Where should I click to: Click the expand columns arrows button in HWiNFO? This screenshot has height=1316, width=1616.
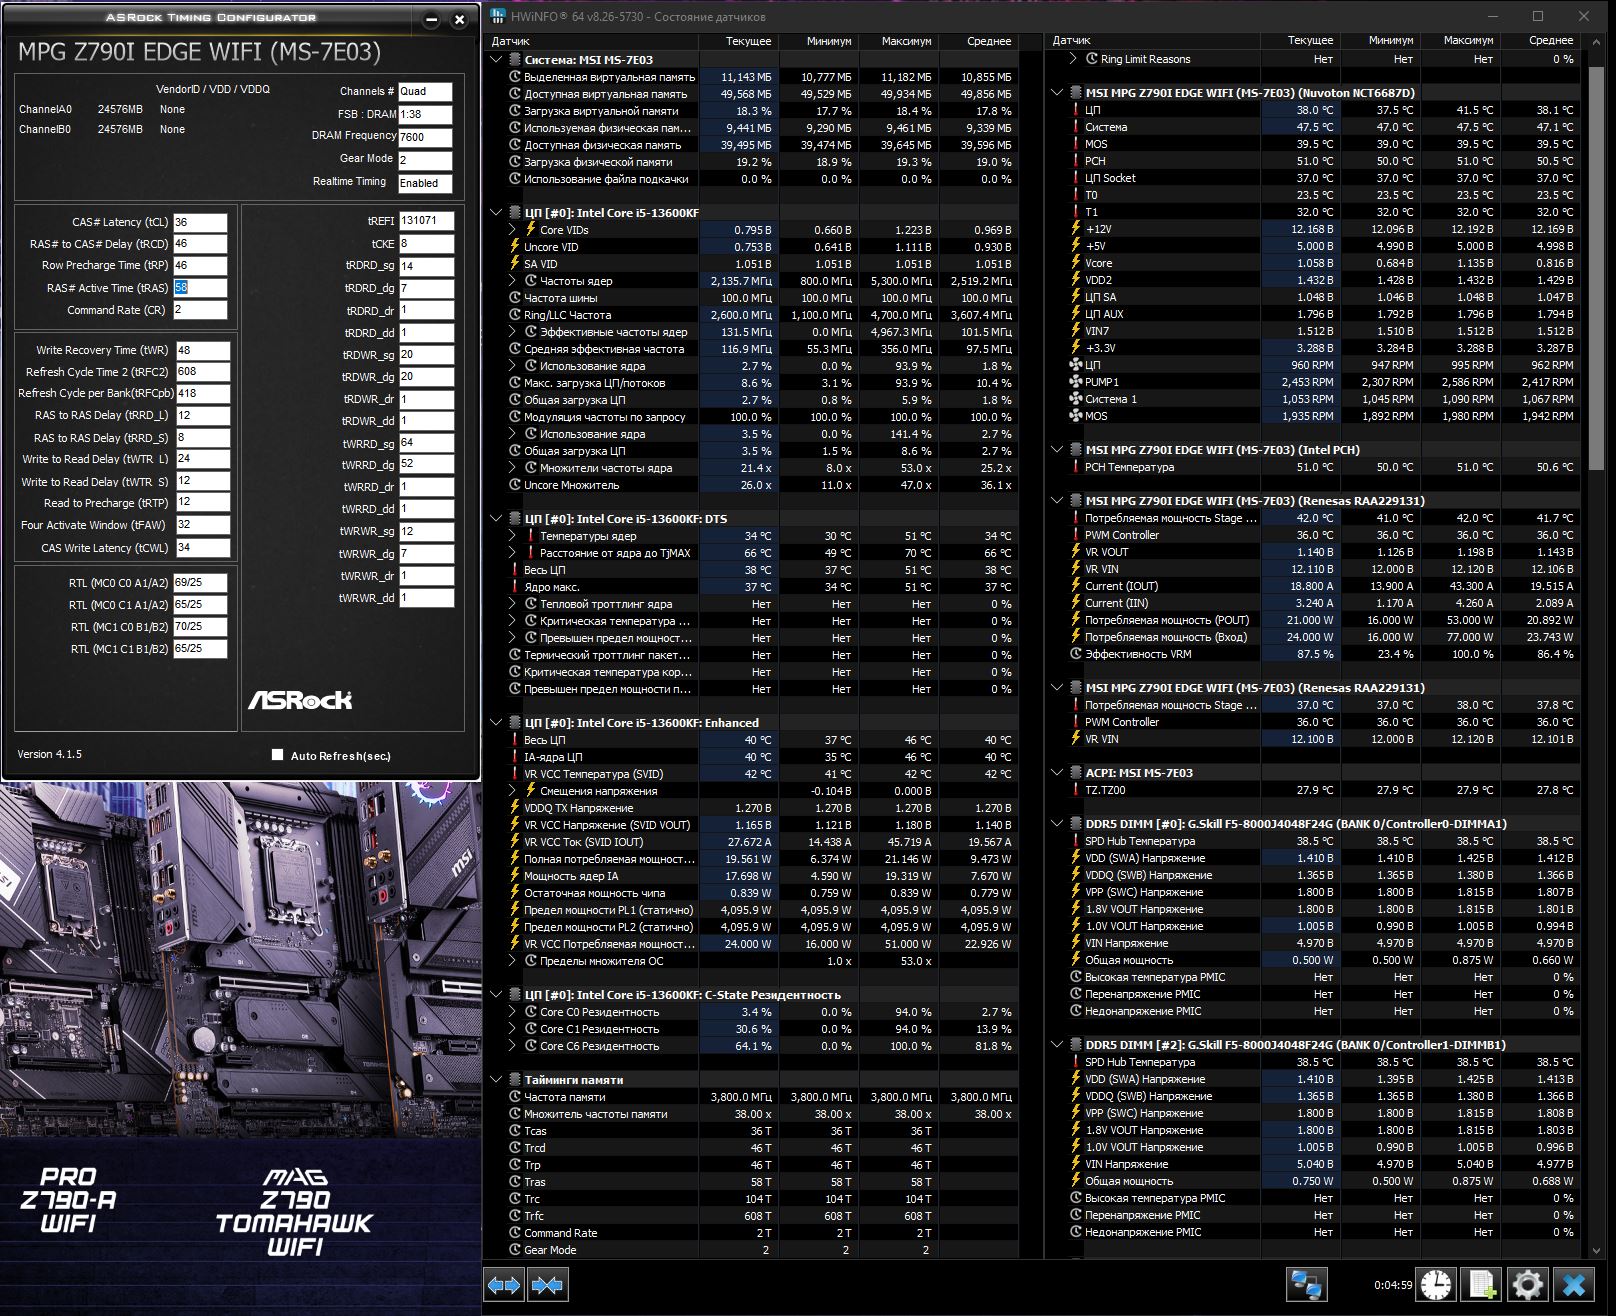point(504,1285)
